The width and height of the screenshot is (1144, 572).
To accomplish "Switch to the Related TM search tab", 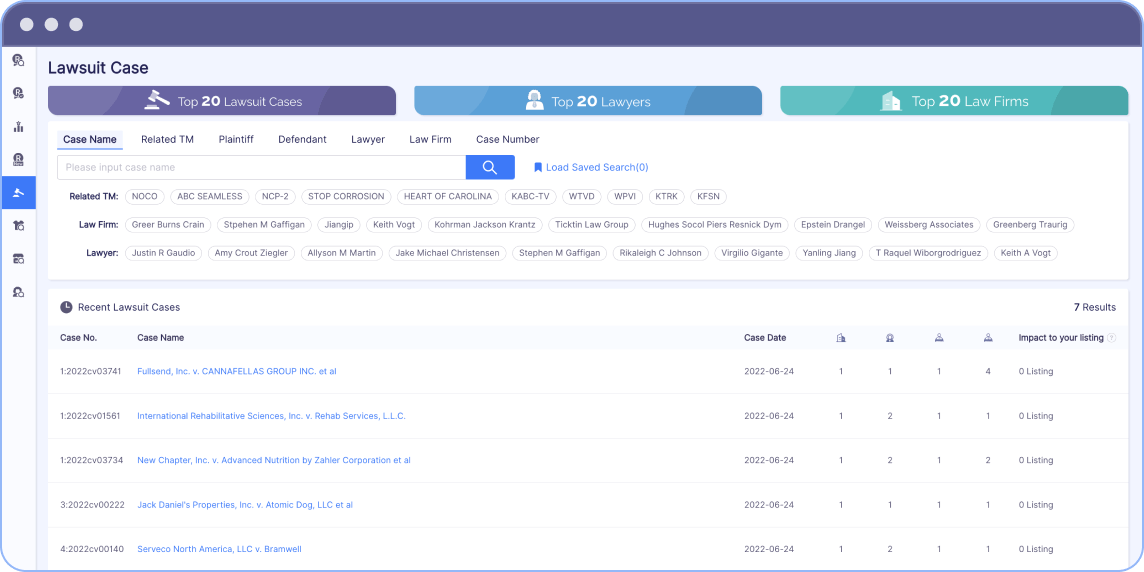I will [167, 140].
